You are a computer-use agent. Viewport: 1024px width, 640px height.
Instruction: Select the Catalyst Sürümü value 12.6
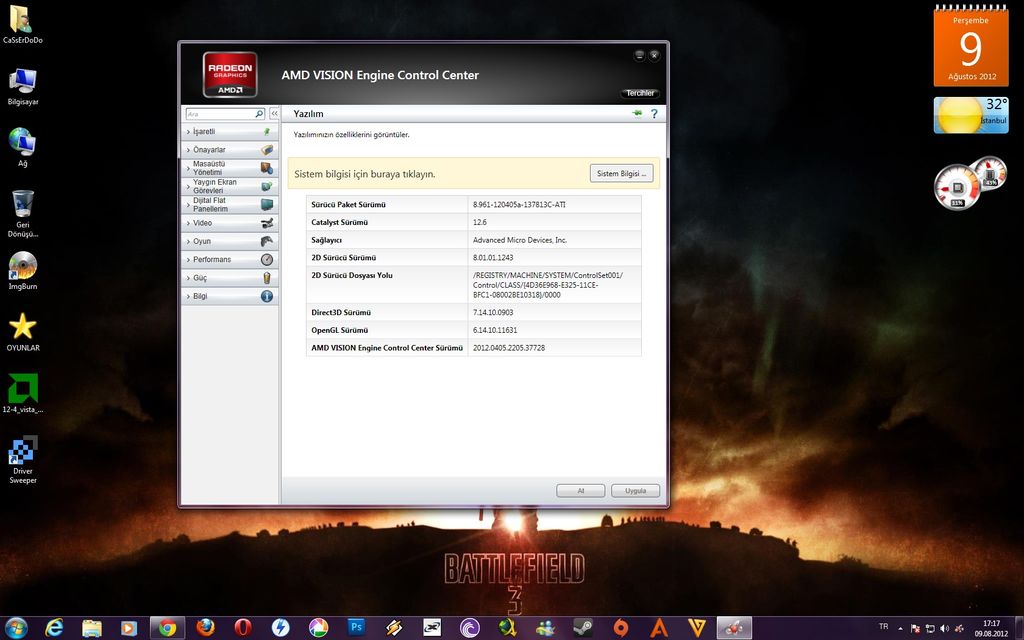480,222
